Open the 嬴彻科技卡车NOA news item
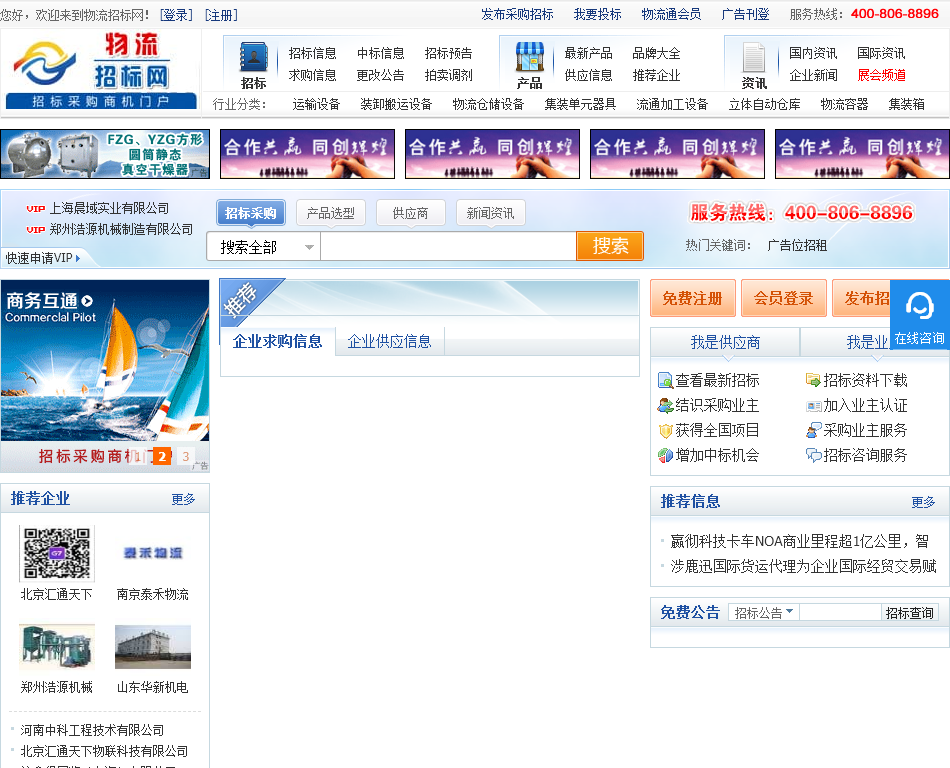This screenshot has height=768, width=950. 800,541
